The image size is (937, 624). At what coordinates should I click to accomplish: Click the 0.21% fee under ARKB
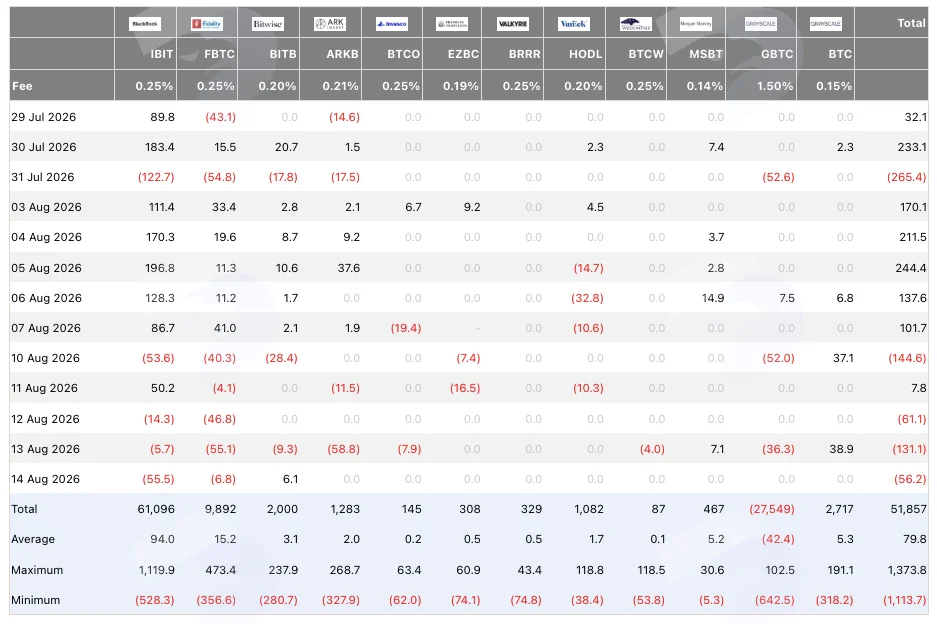(341, 86)
